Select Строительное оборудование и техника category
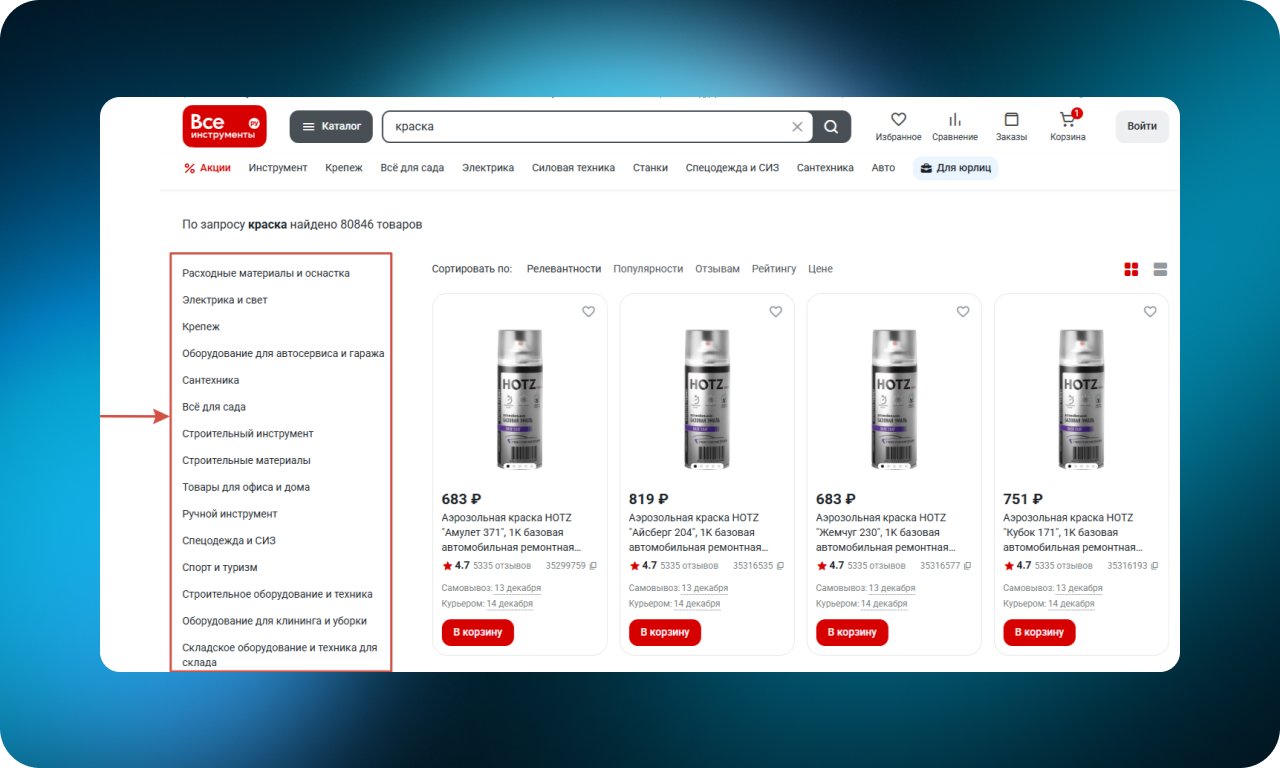The image size is (1280, 768). coord(277,594)
